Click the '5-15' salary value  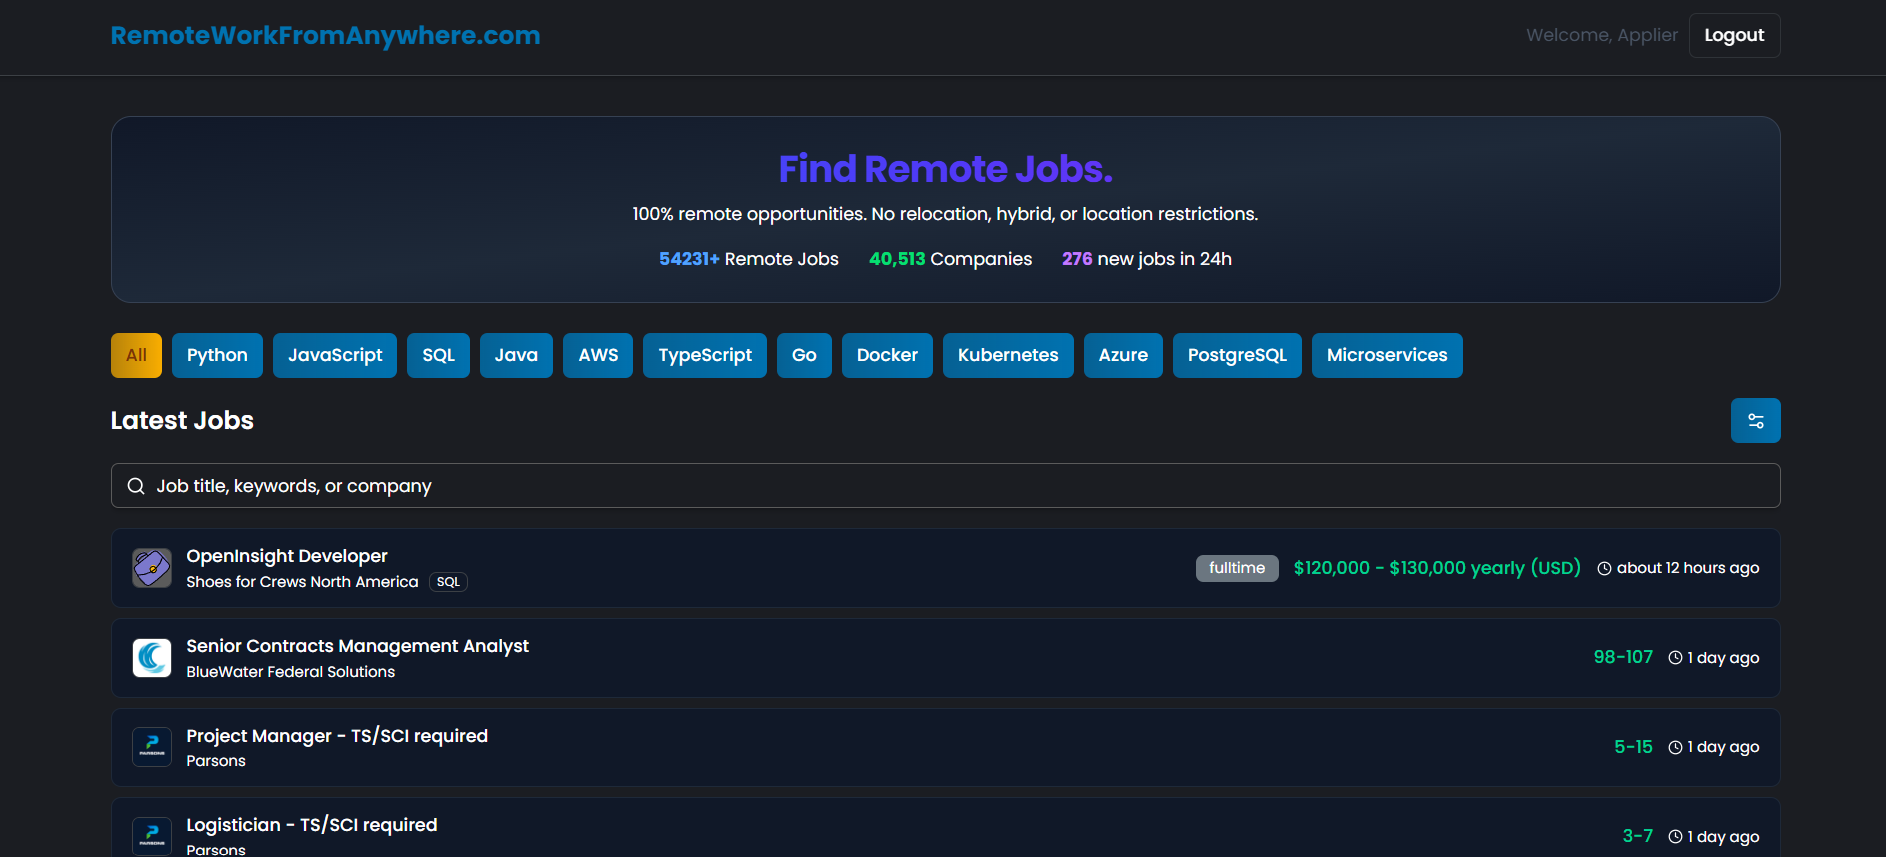coord(1633,747)
